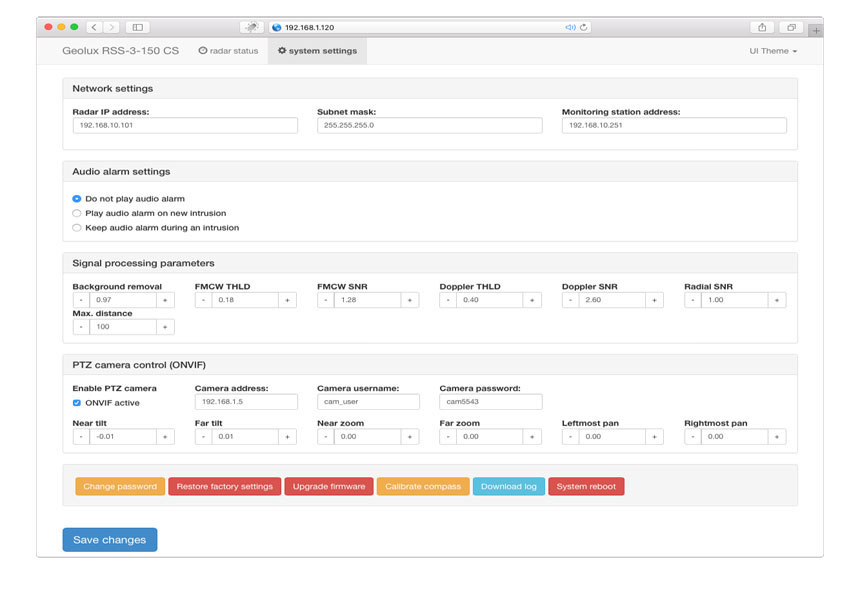The image size is (860, 600).
Task: Click the show all tabs icon
Action: (791, 27)
